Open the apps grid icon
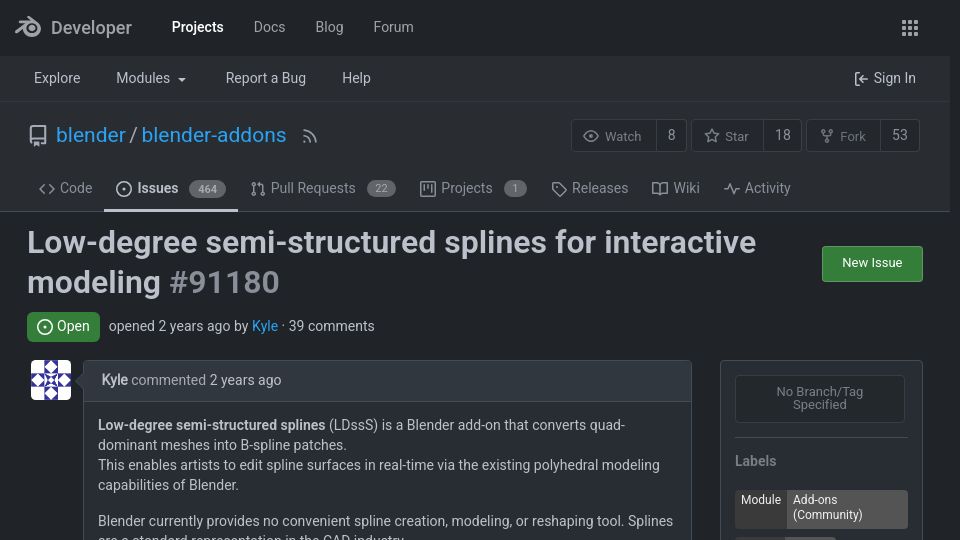Viewport: 960px width, 540px height. coord(910,28)
